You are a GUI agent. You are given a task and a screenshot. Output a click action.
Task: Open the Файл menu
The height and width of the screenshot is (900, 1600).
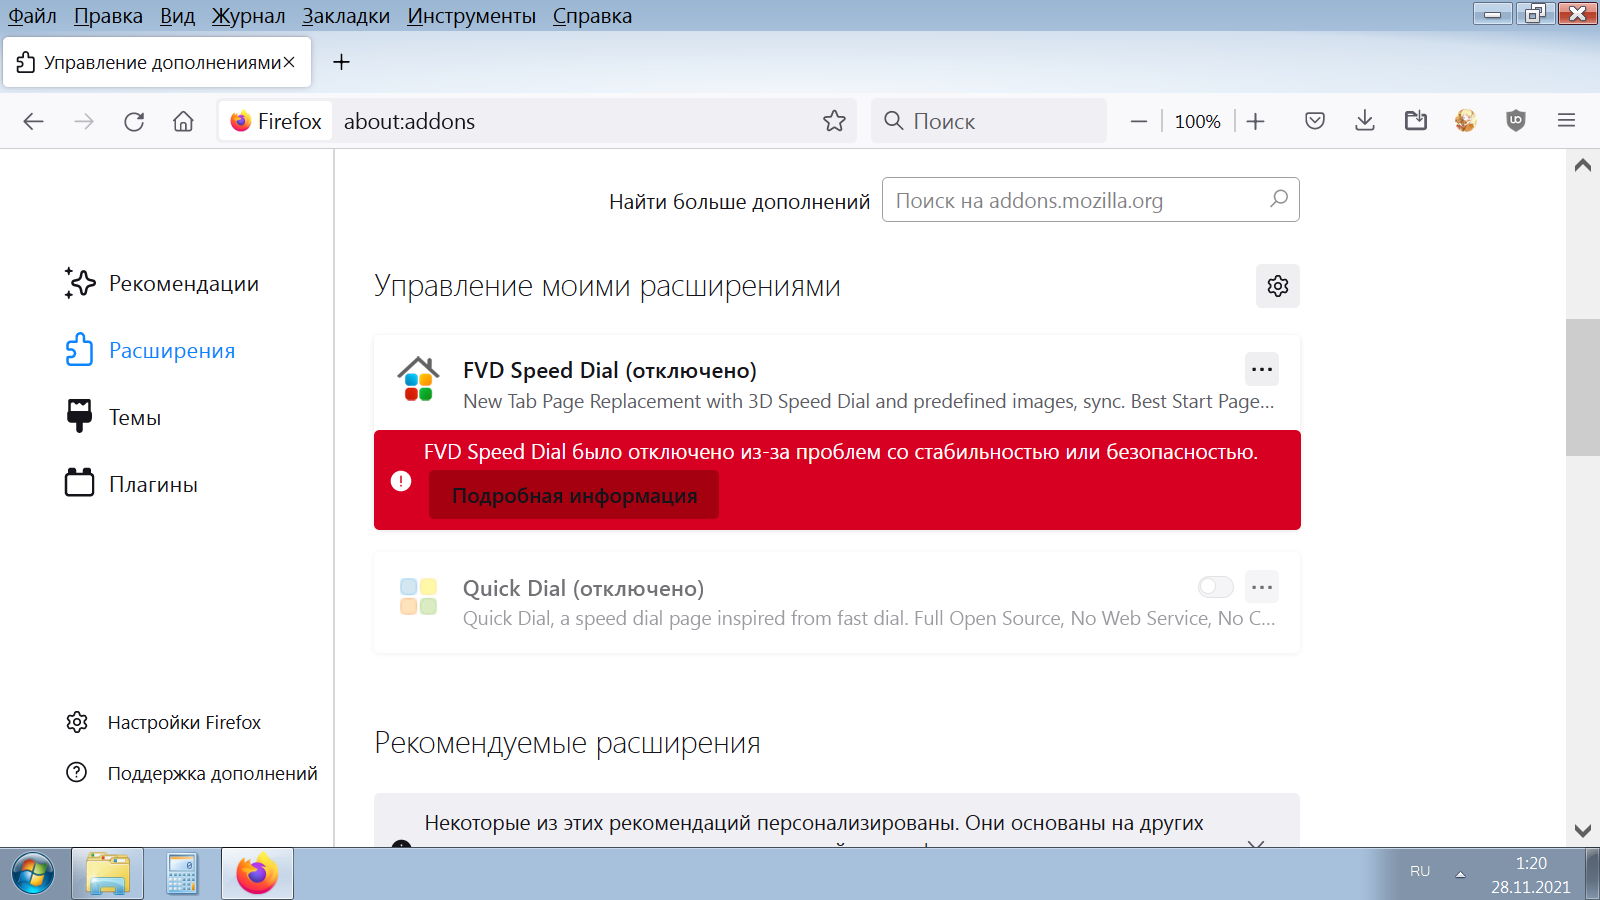[32, 16]
